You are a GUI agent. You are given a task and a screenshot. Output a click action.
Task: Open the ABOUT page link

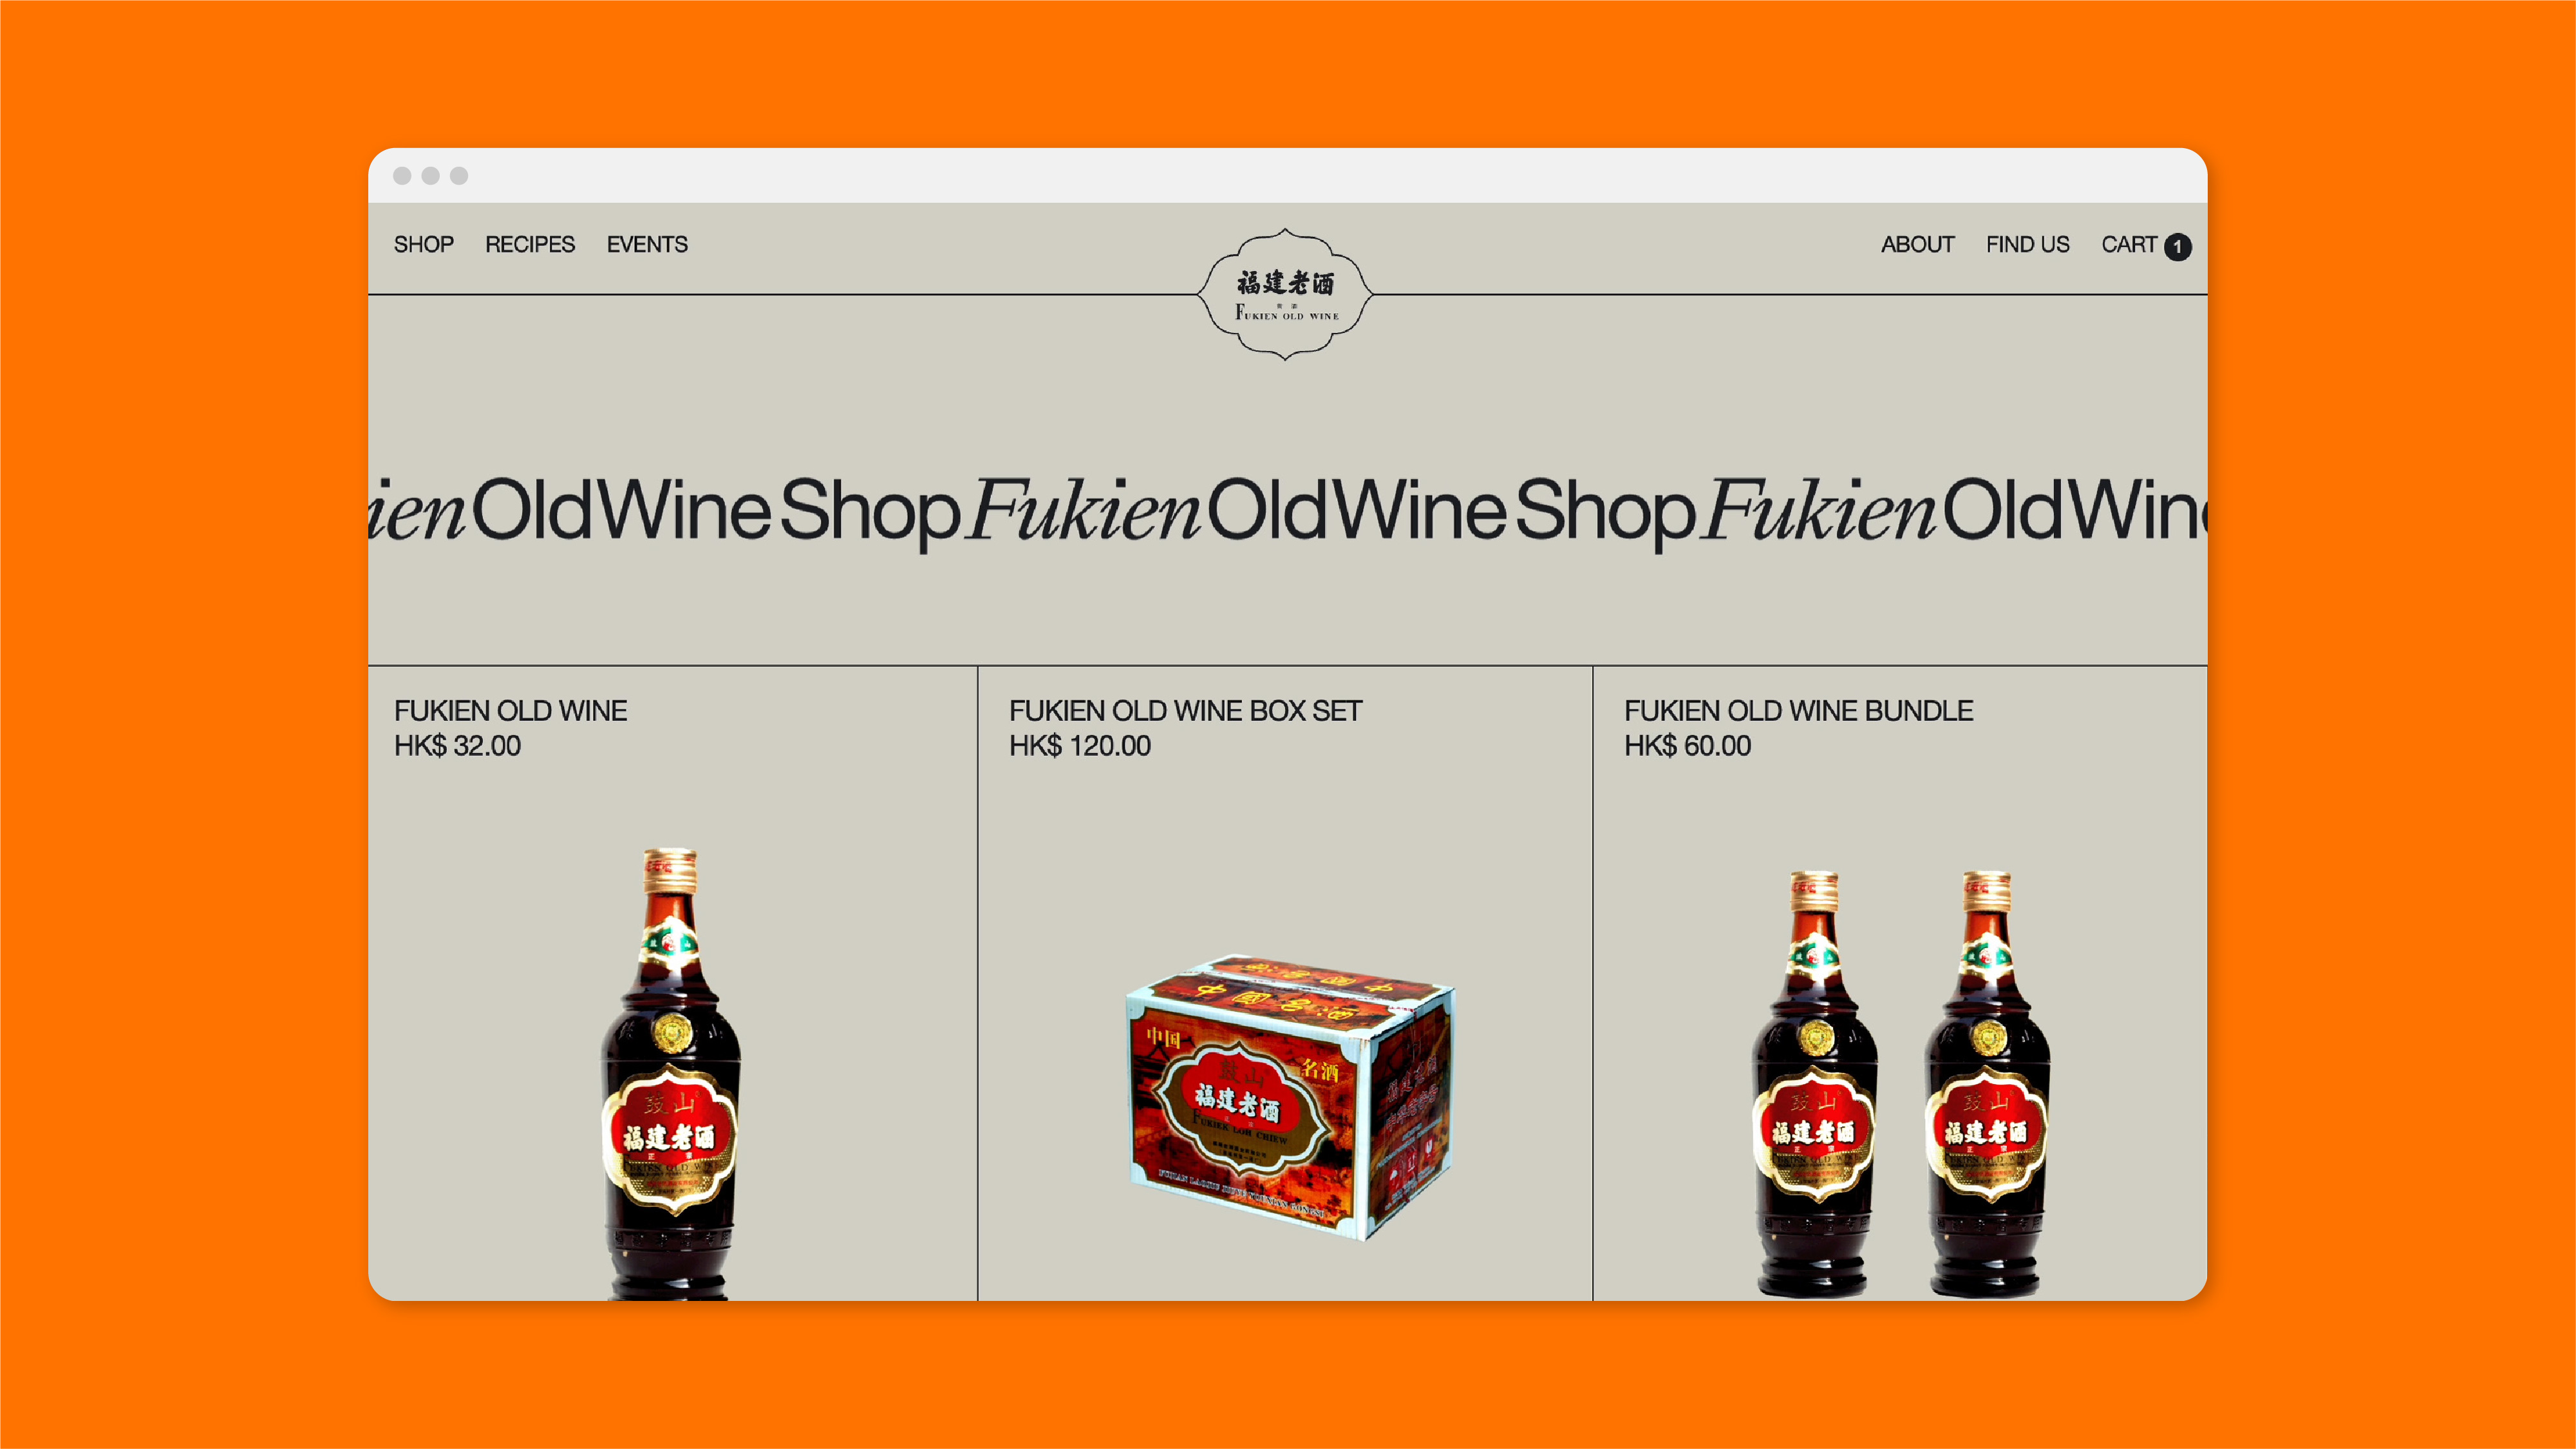1917,244
